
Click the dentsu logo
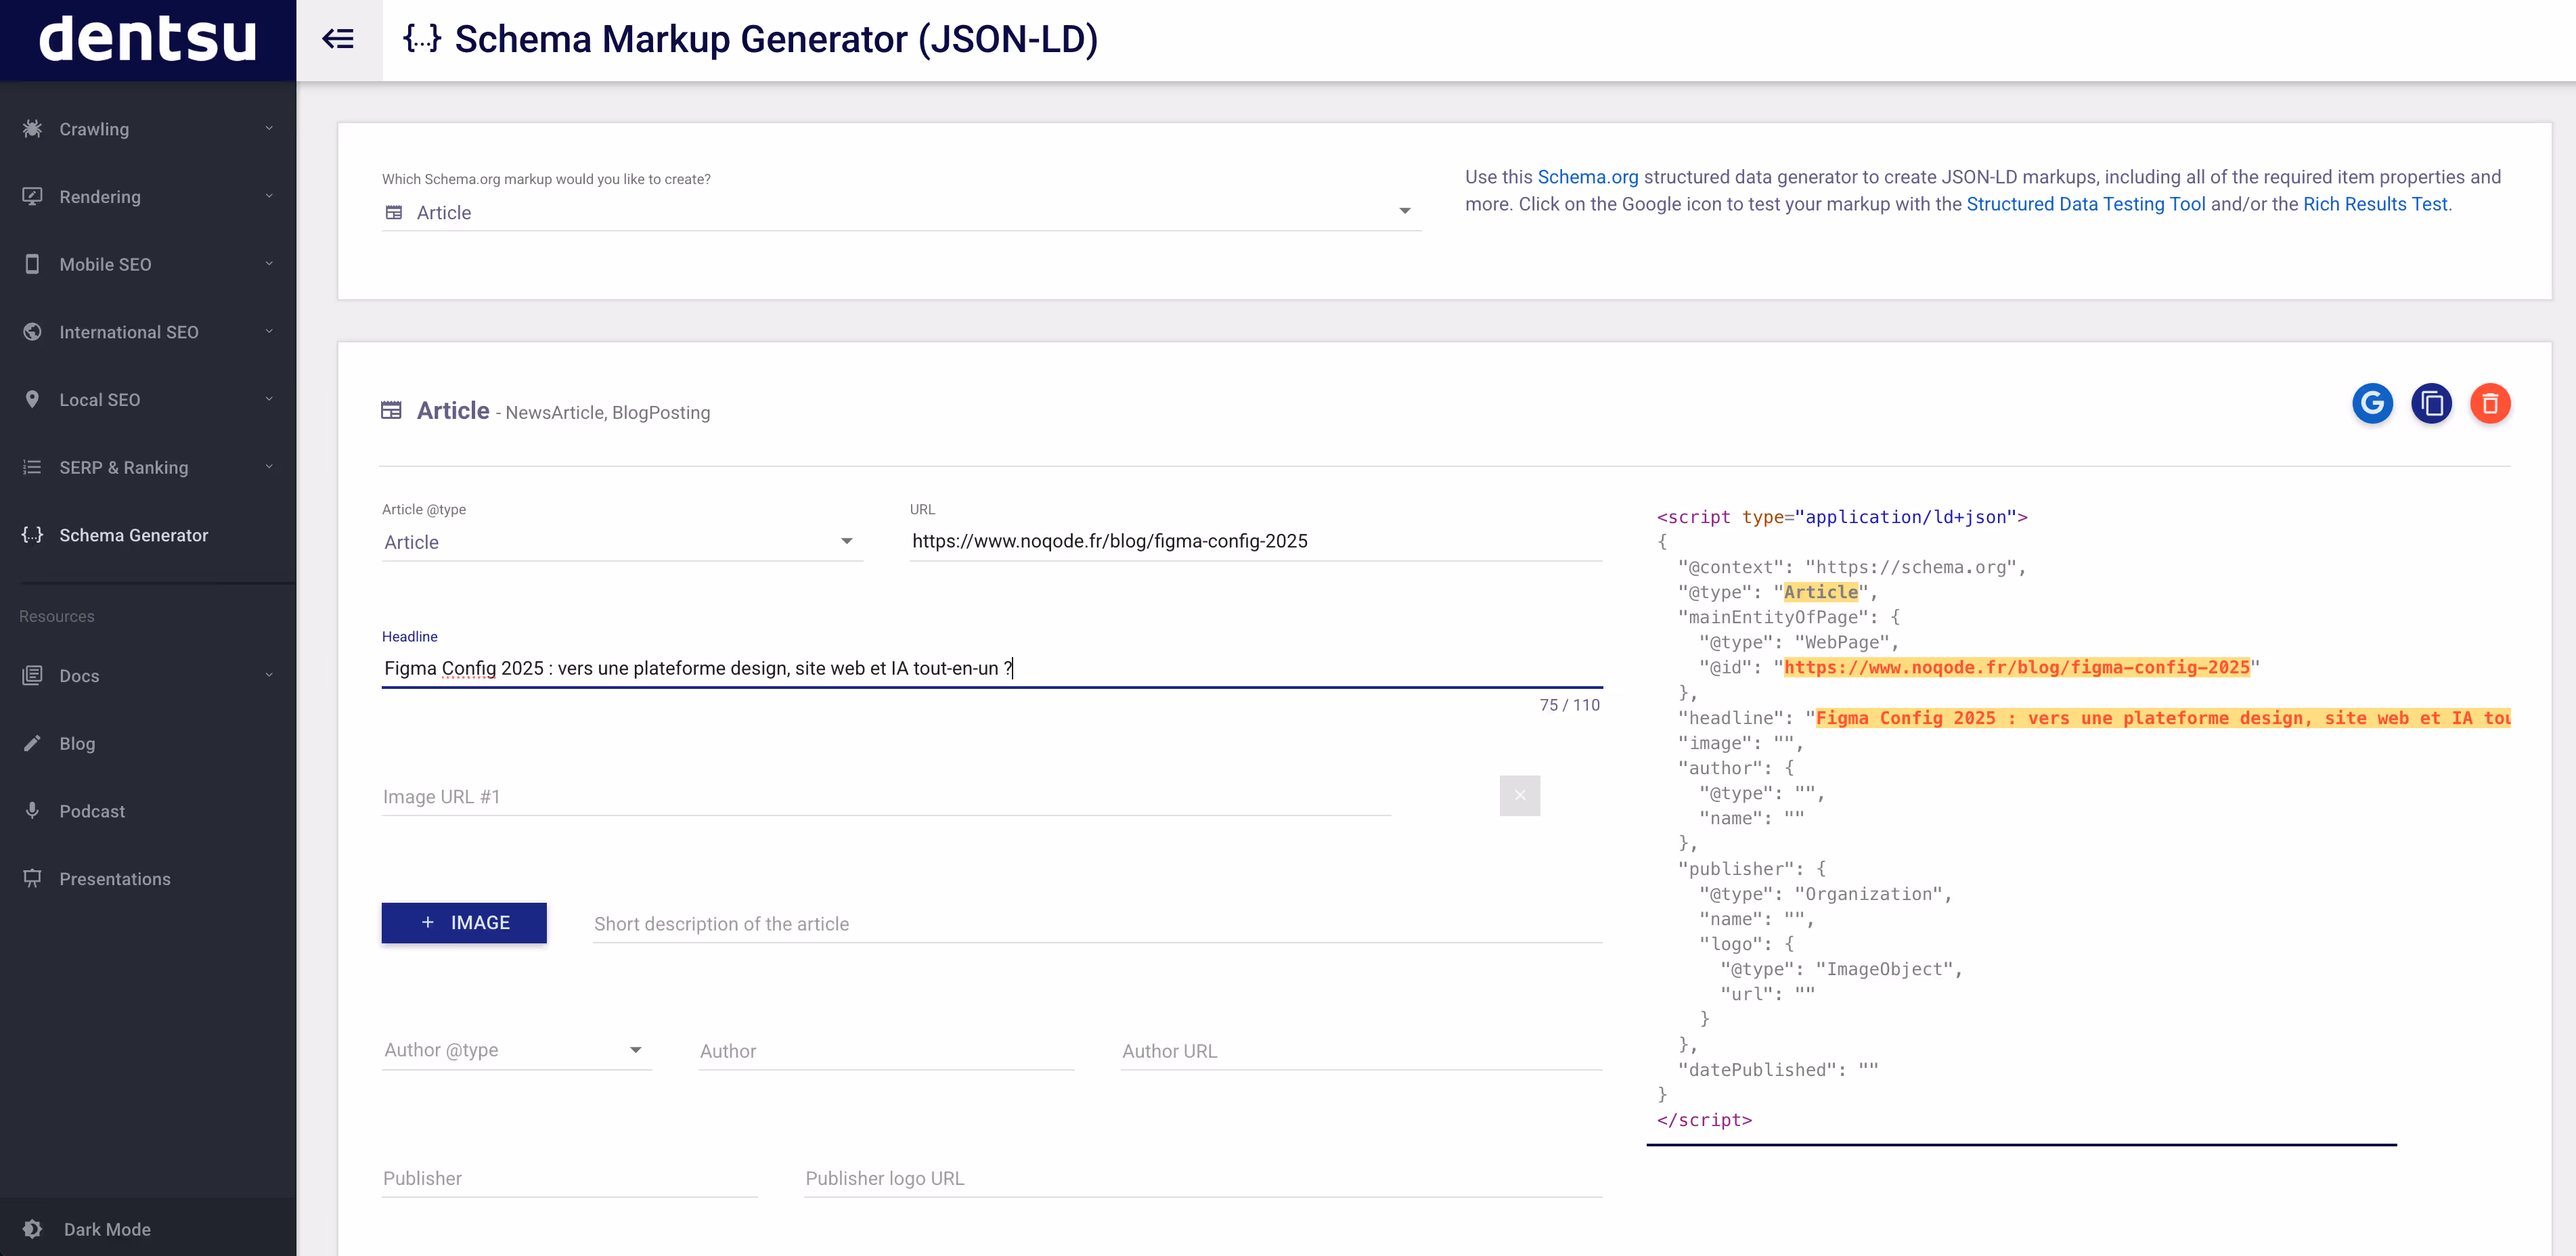point(148,39)
